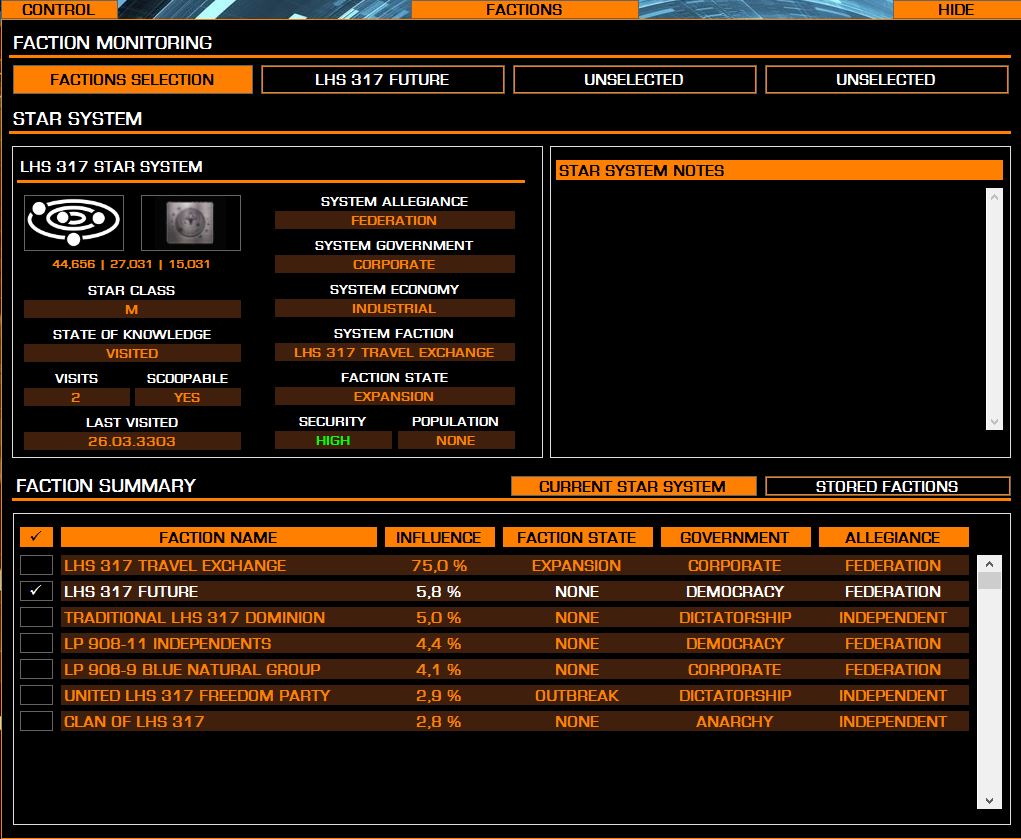Select the first Unselected faction slot
This screenshot has width=1021, height=839.
(634, 79)
